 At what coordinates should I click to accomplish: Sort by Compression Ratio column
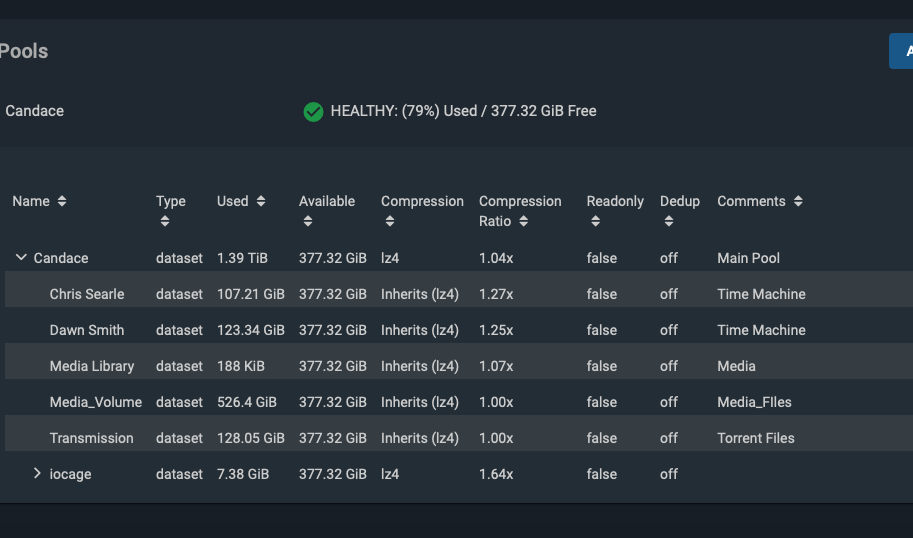523,221
